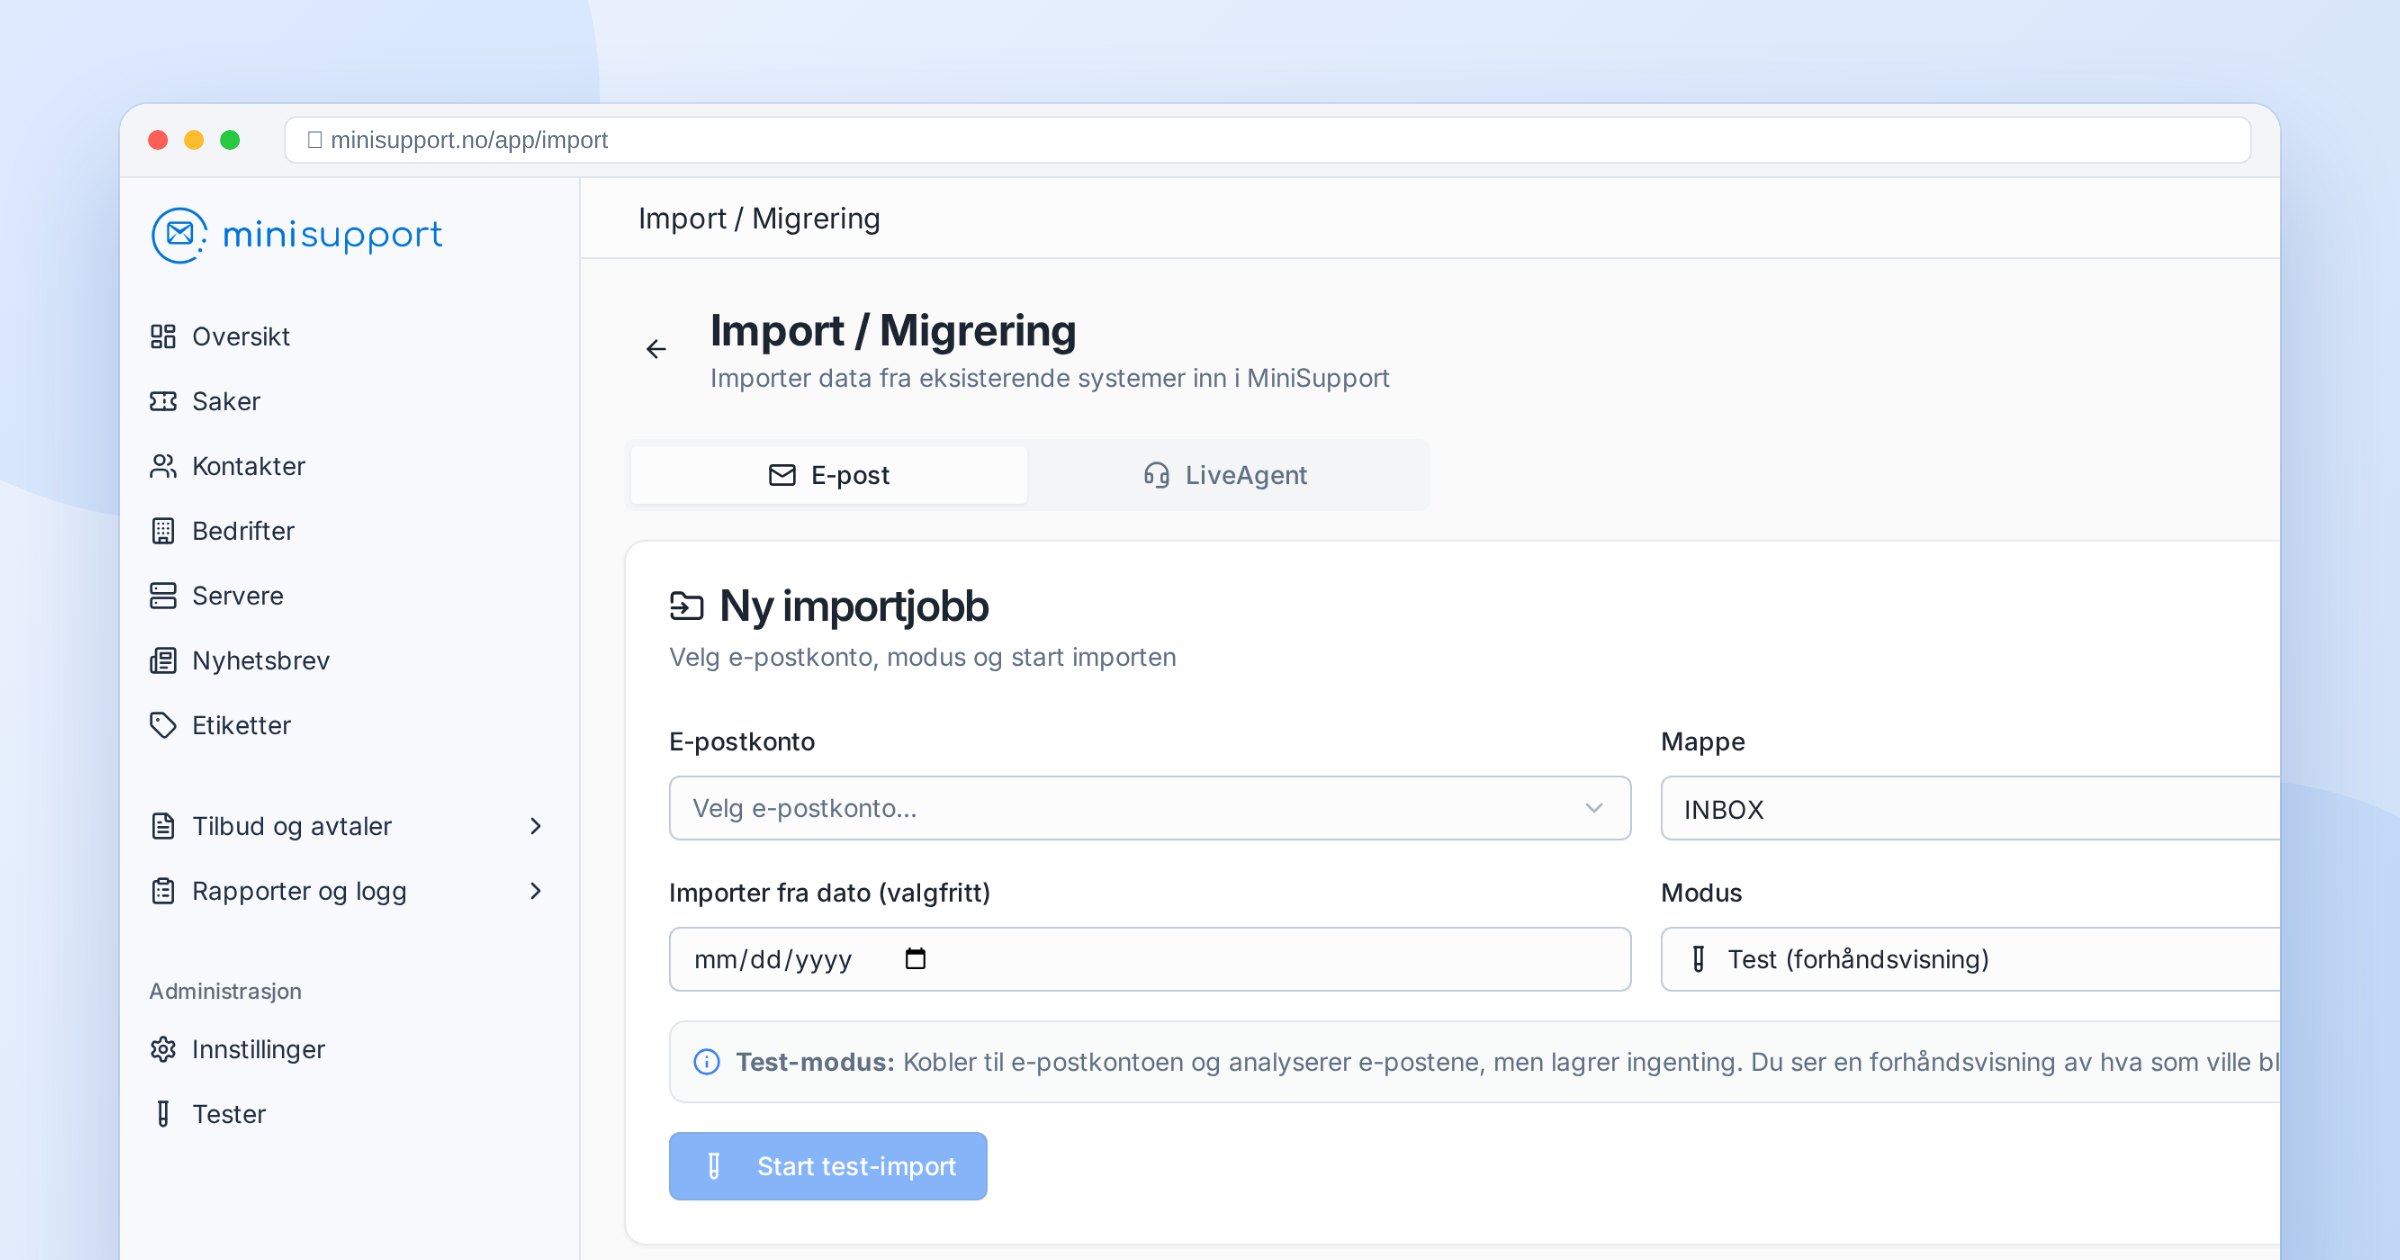Open the Modus Test (forhåndsvisning) dropdown
This screenshot has height=1260, width=2400.
(x=1970, y=959)
